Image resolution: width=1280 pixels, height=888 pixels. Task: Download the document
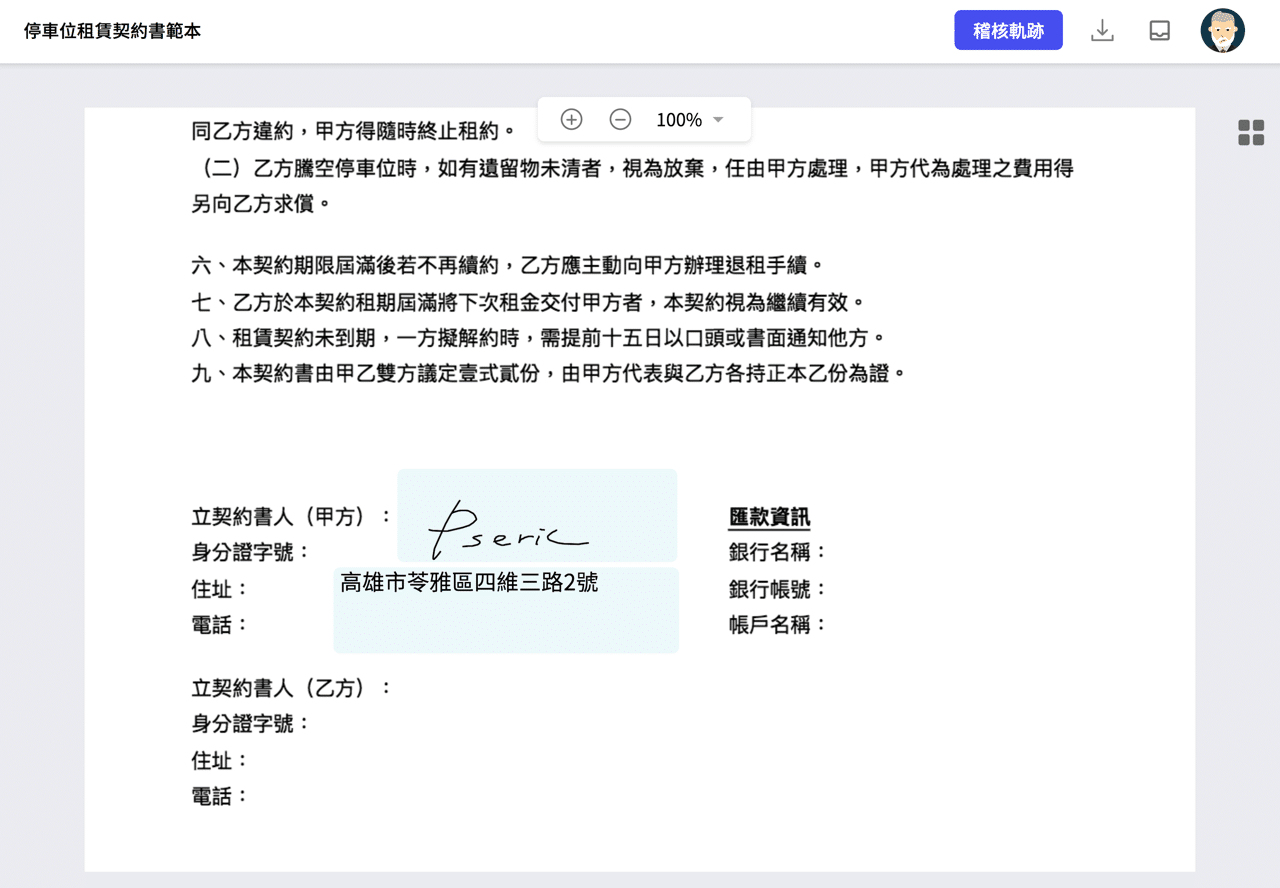click(1102, 31)
